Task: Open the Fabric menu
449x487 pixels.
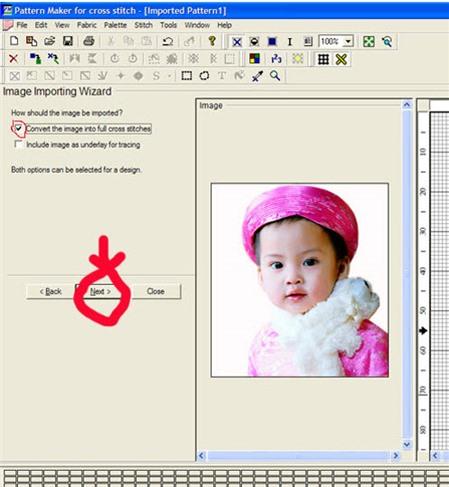Action: coord(87,25)
